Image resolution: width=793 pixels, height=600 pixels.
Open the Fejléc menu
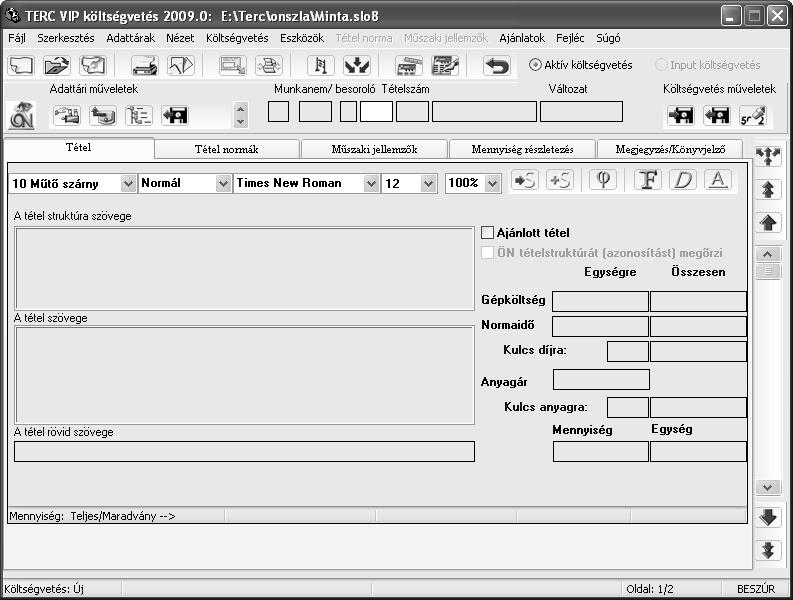tap(570, 38)
